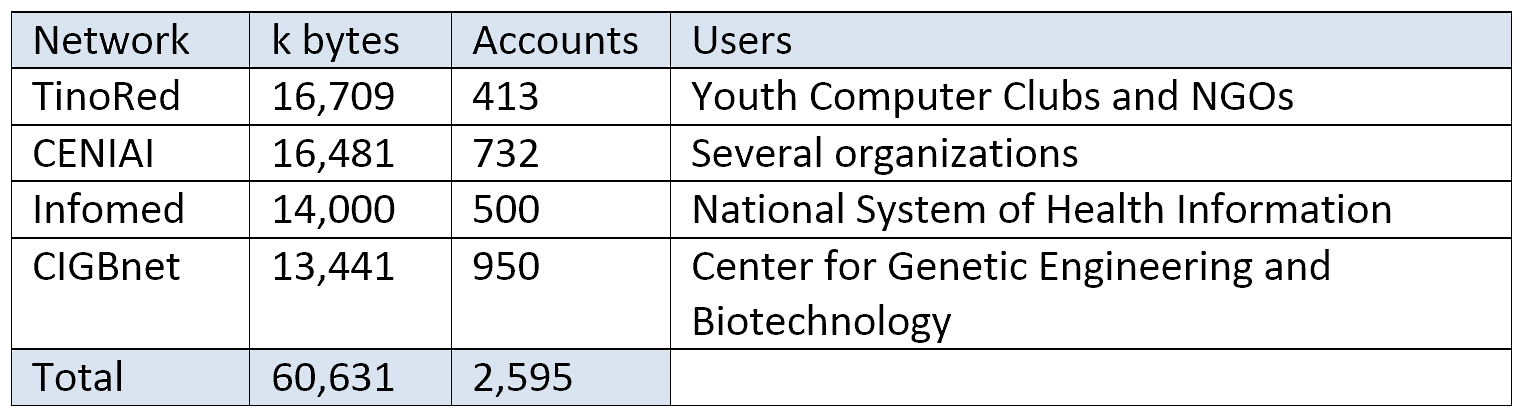Click the Accounts column header
The height and width of the screenshot is (417, 1521).
560,40
